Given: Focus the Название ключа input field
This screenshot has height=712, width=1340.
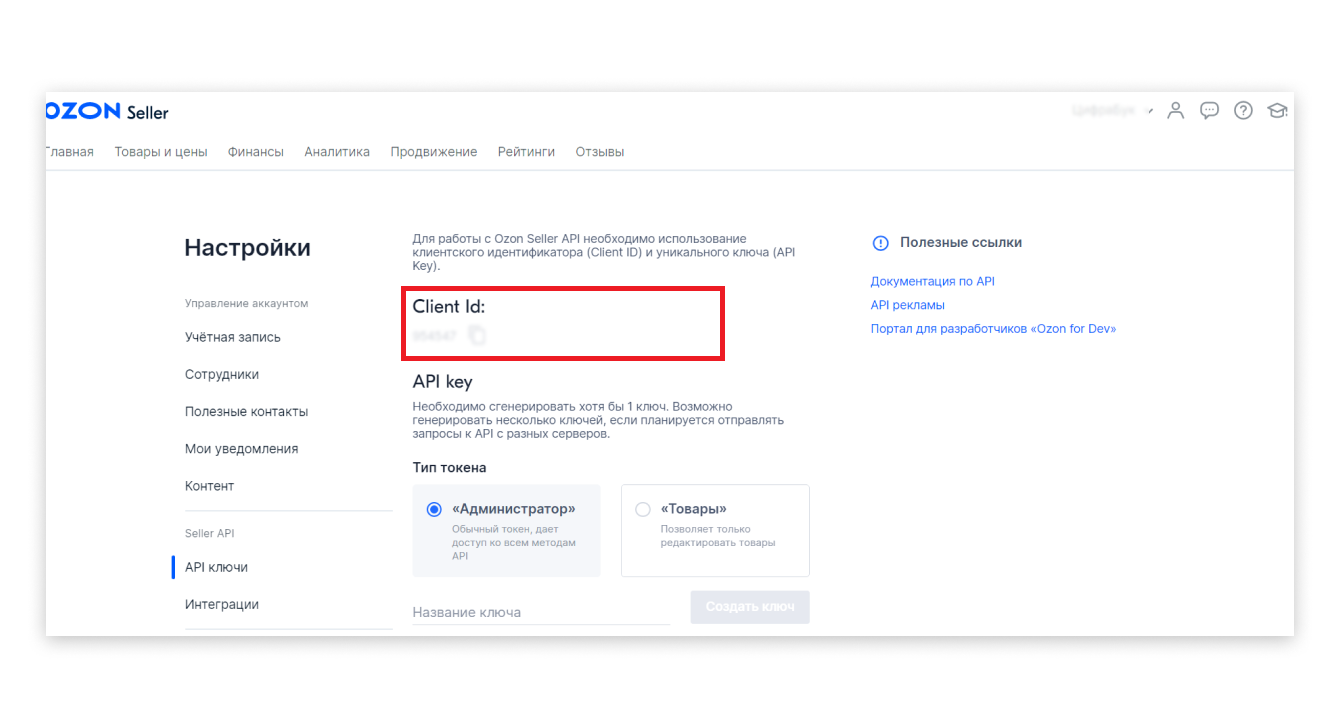Looking at the screenshot, I should point(541,612).
